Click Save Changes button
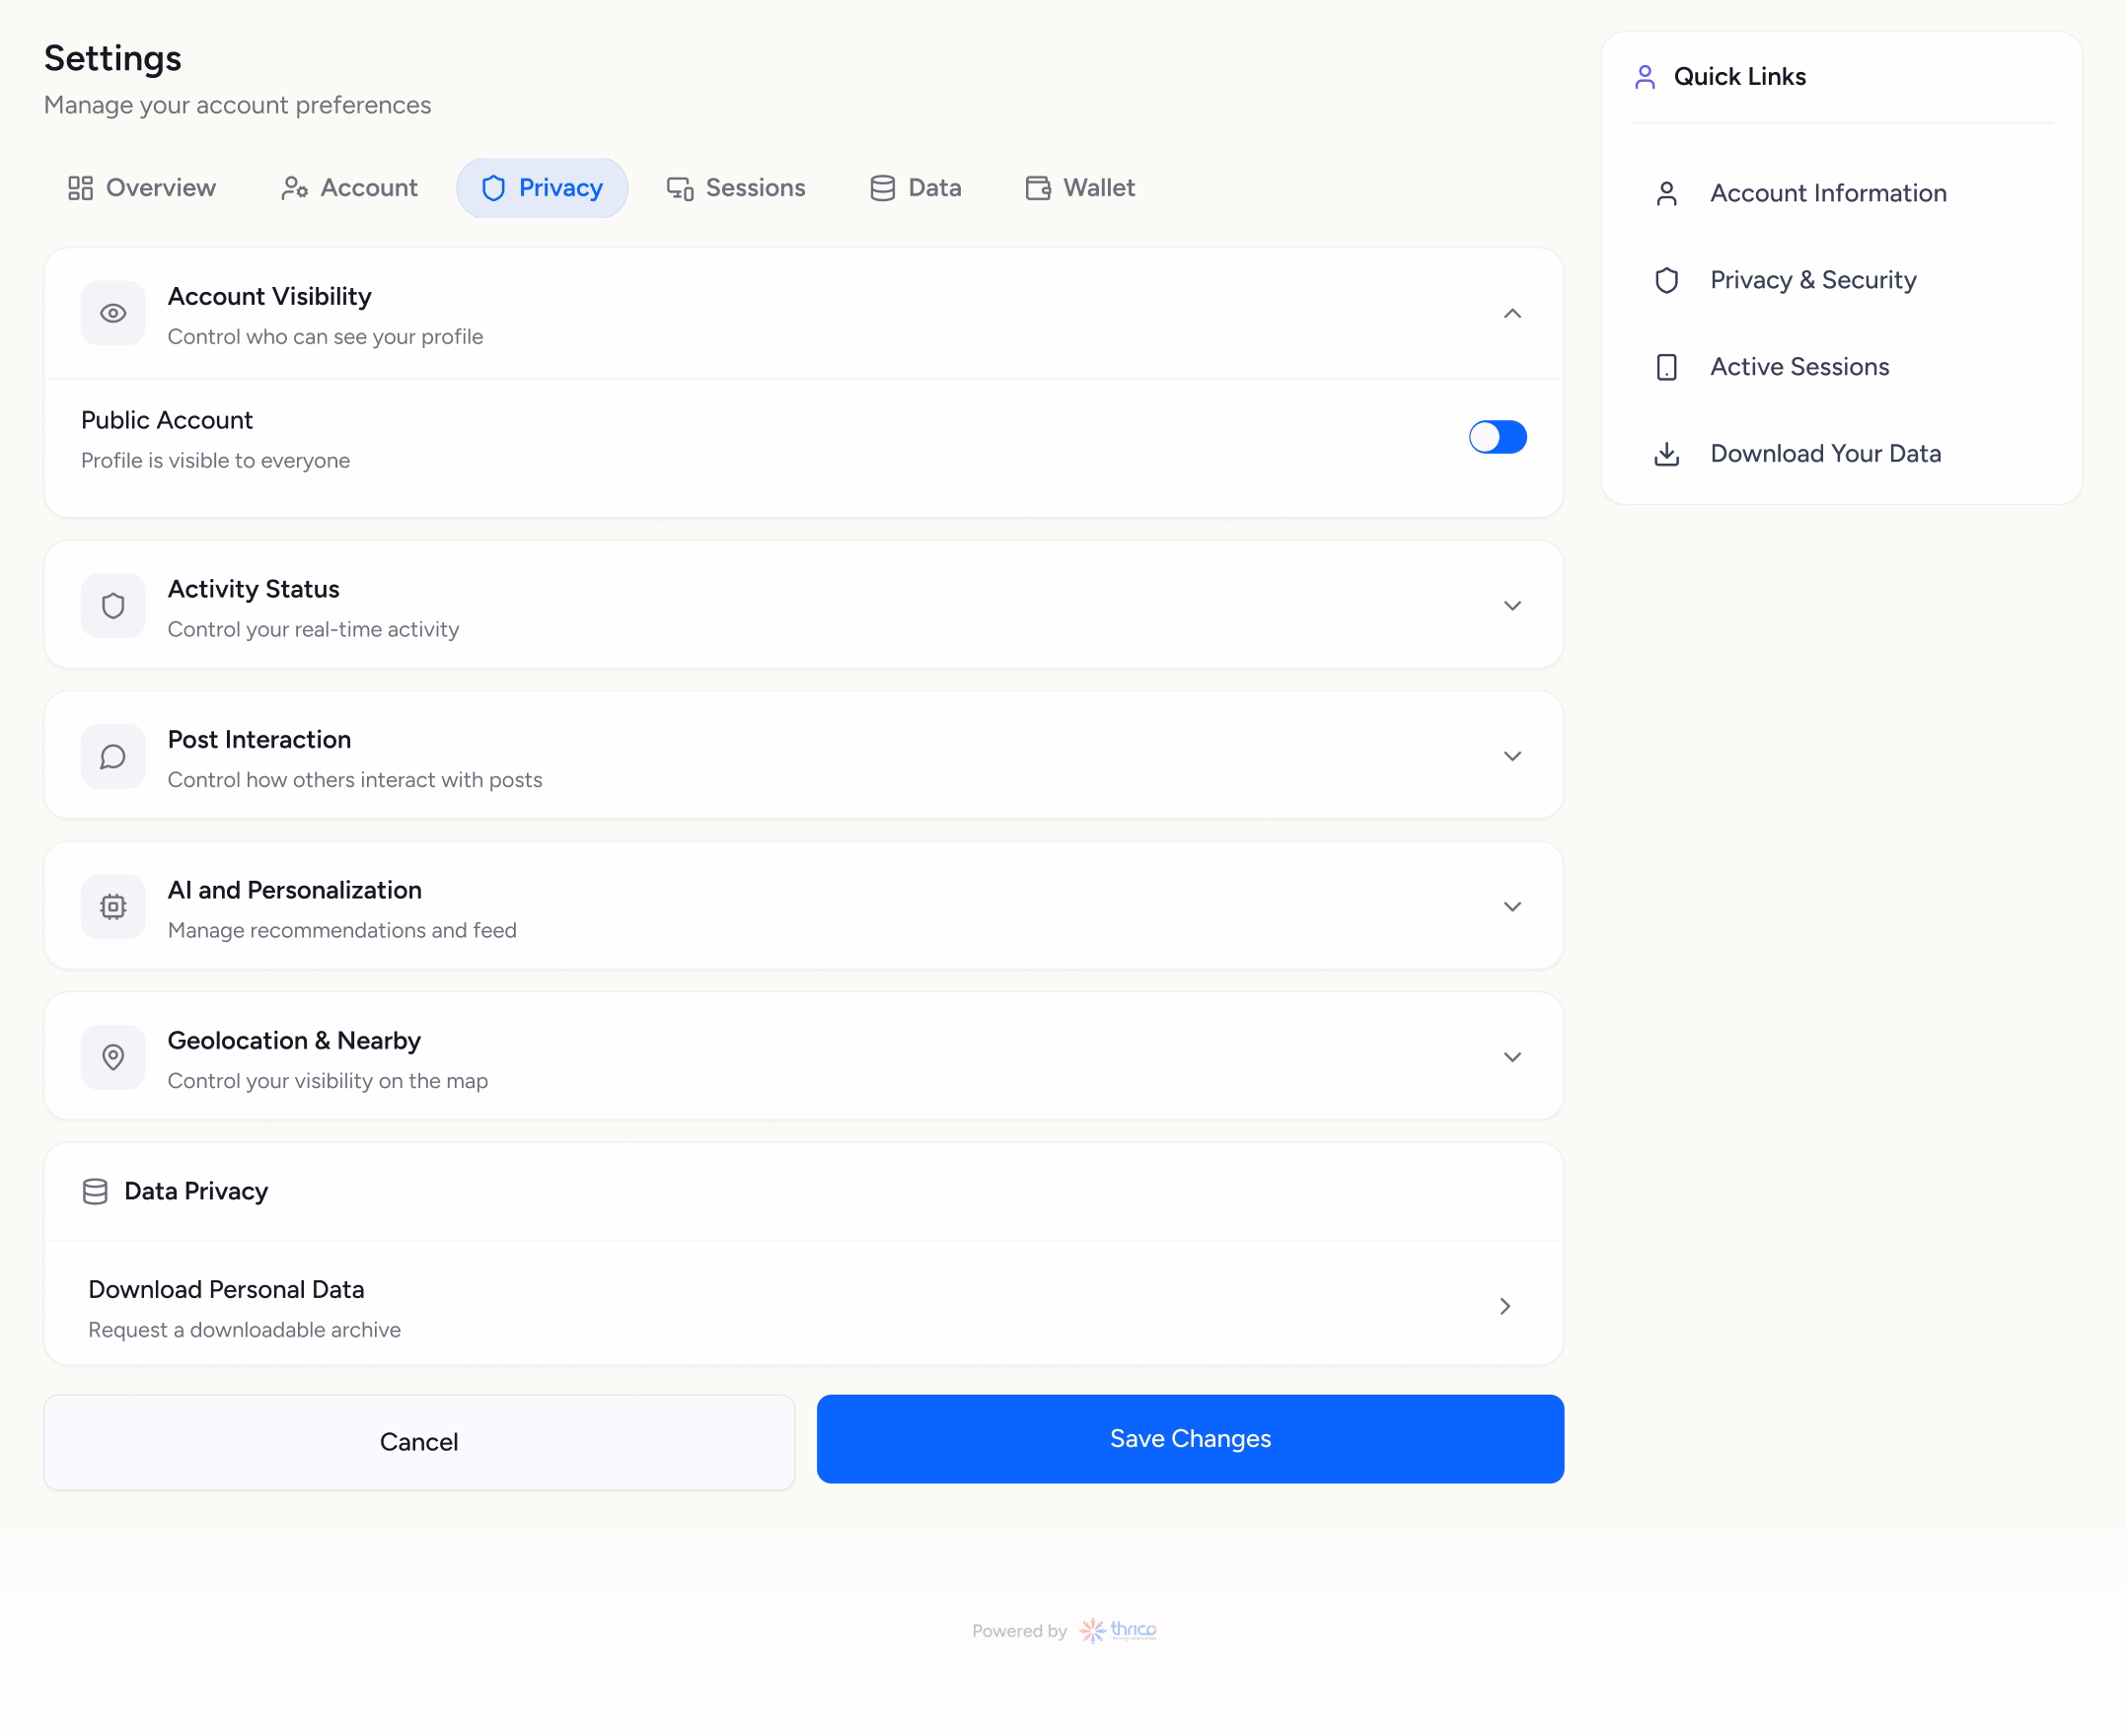 pos(1190,1439)
